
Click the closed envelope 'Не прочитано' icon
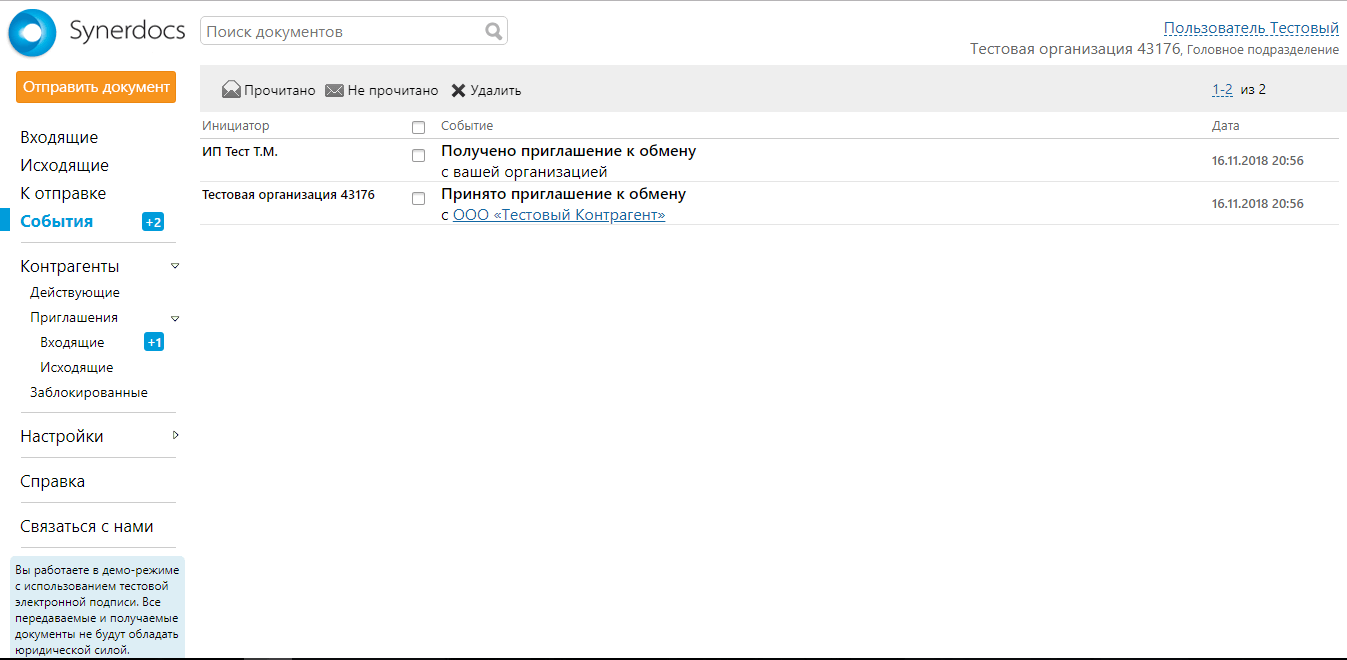(334, 90)
